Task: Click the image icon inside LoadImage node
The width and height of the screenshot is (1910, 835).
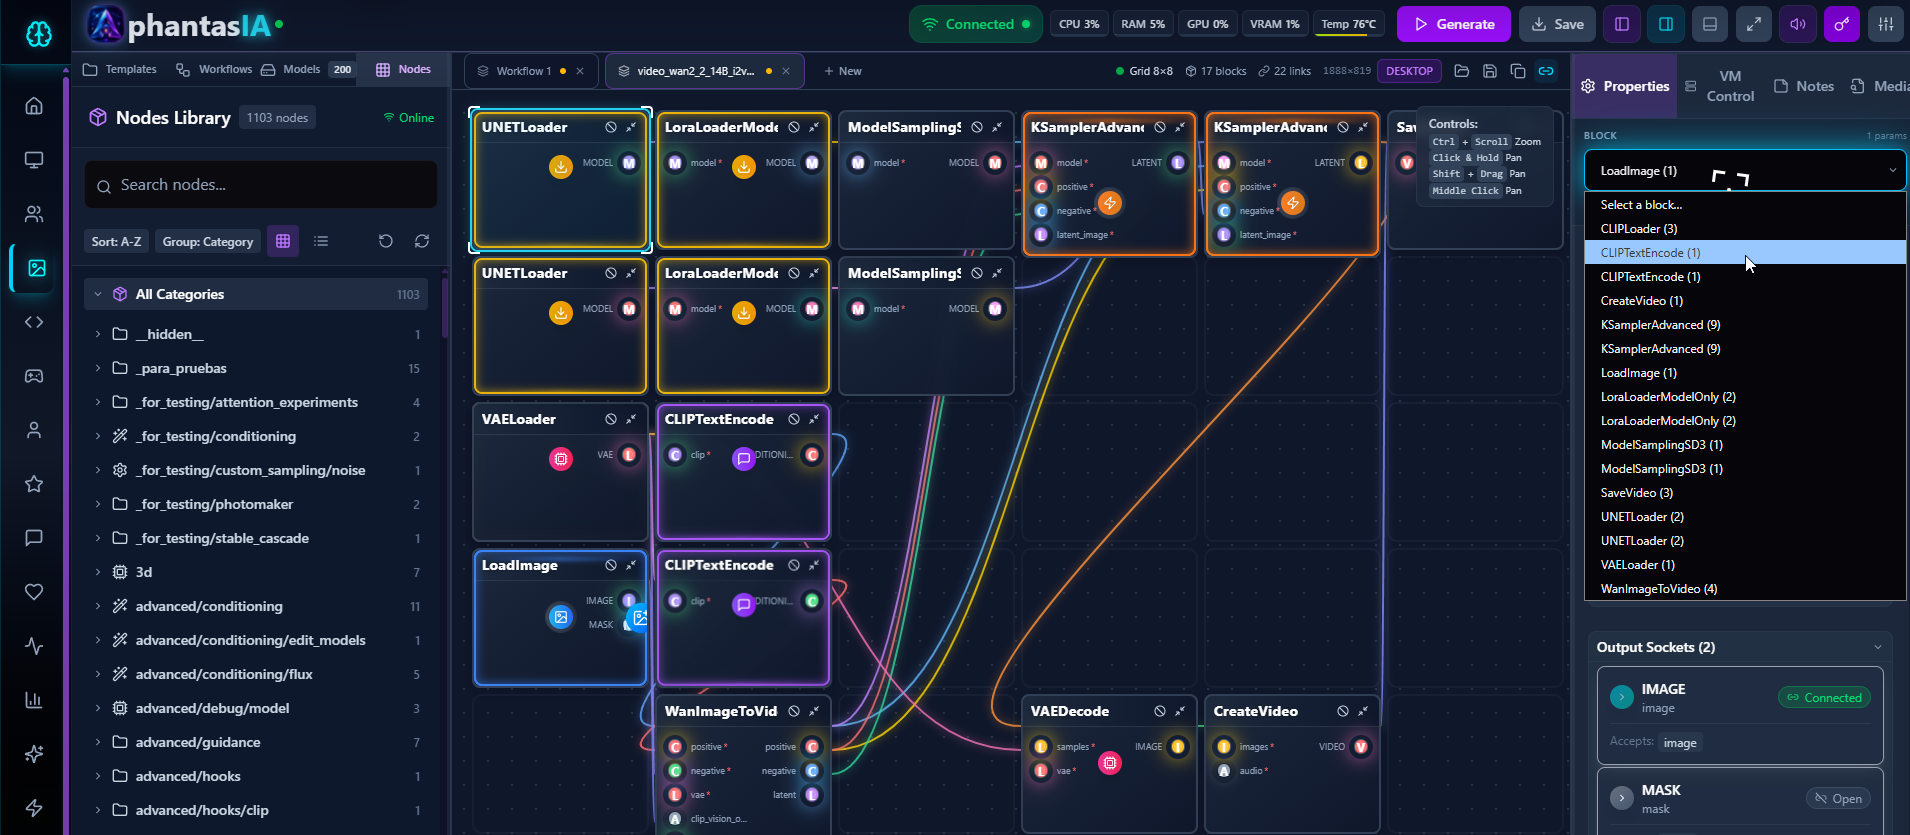Action: click(x=561, y=617)
